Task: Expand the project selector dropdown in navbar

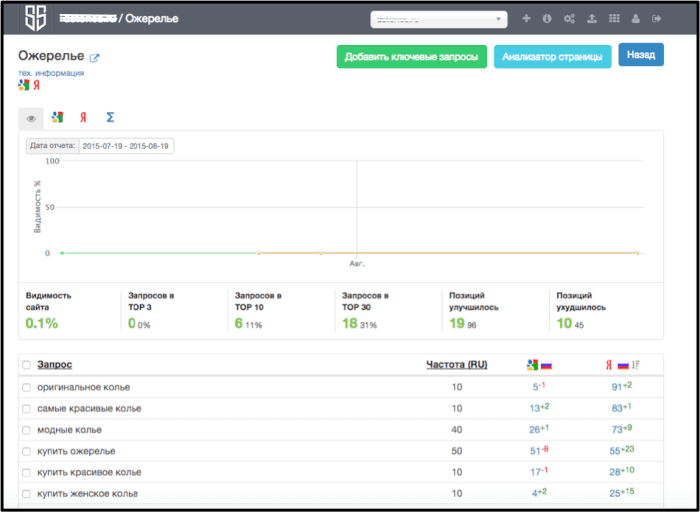Action: [x=438, y=19]
